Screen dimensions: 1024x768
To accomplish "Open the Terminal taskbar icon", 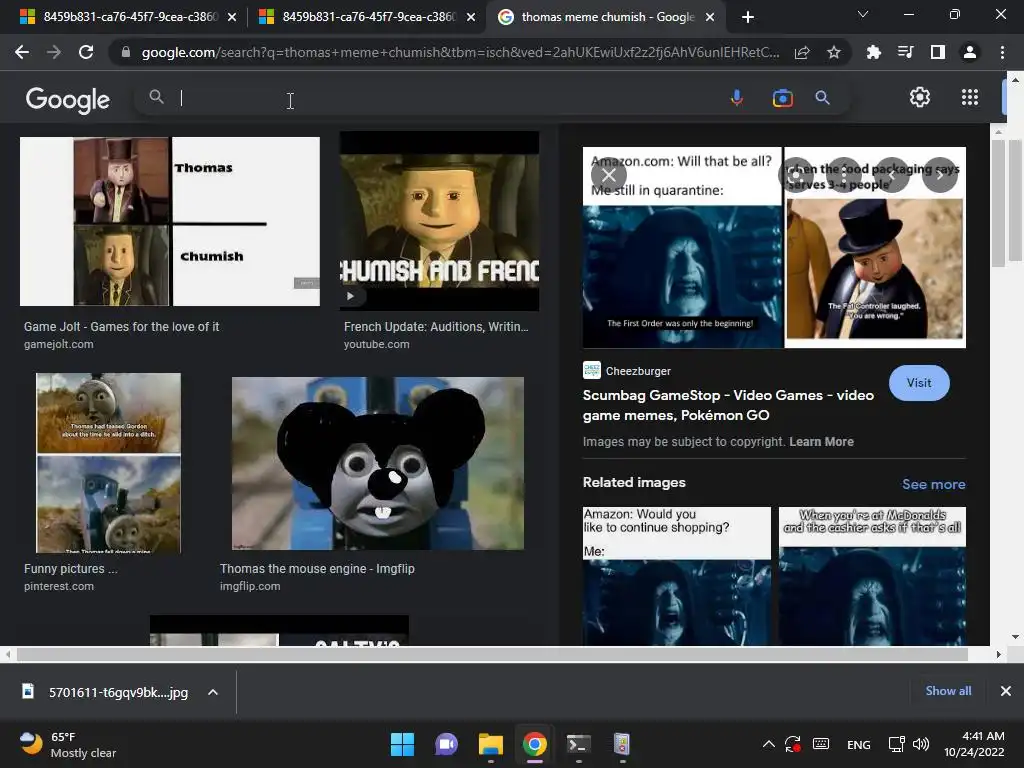I will coord(579,744).
